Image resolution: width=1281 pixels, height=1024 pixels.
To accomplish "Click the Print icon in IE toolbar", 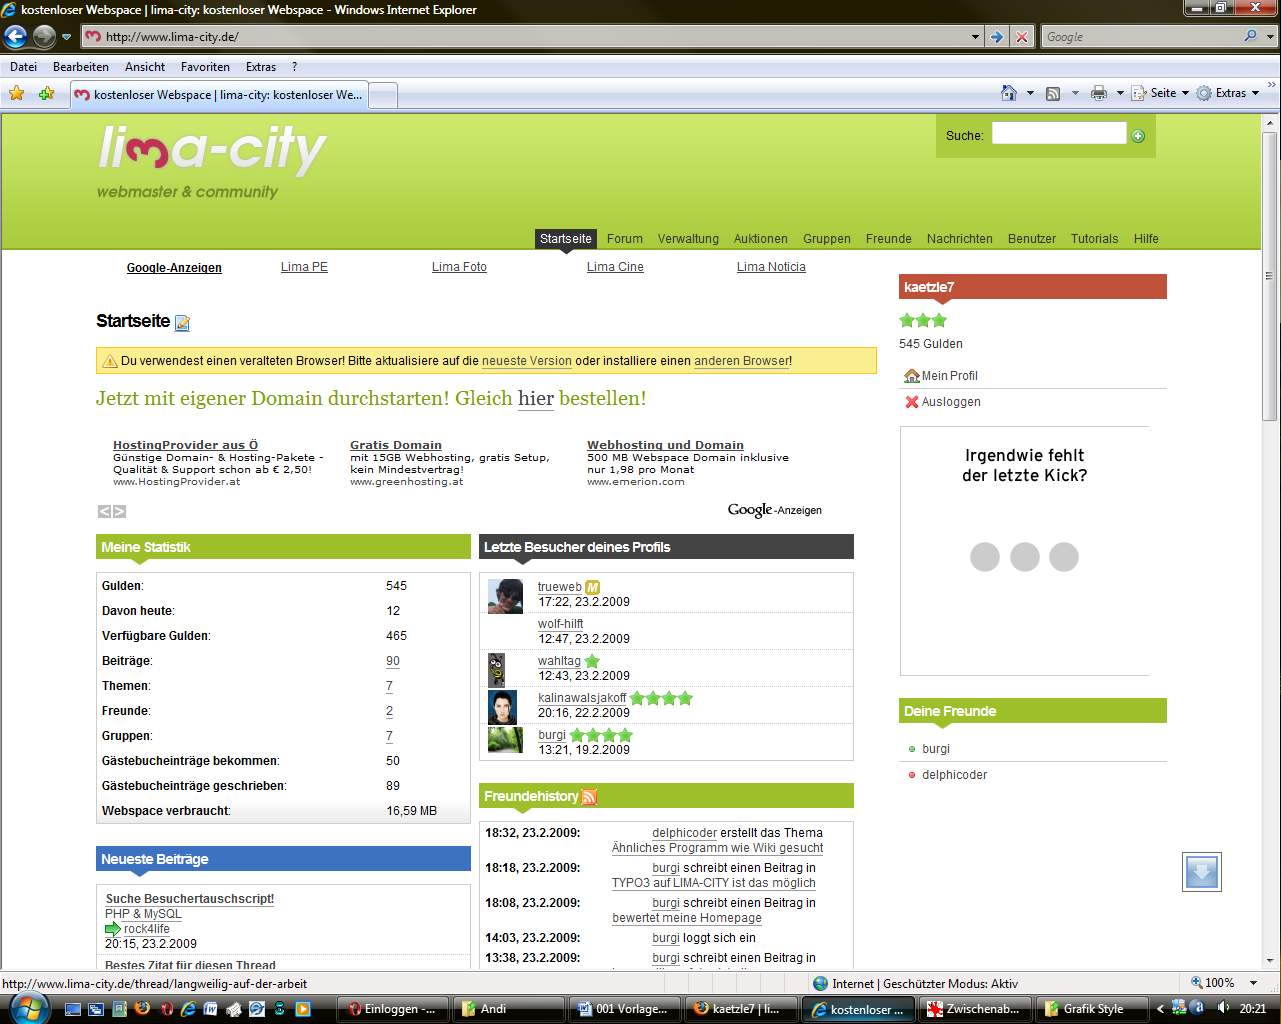I will pos(1099,93).
